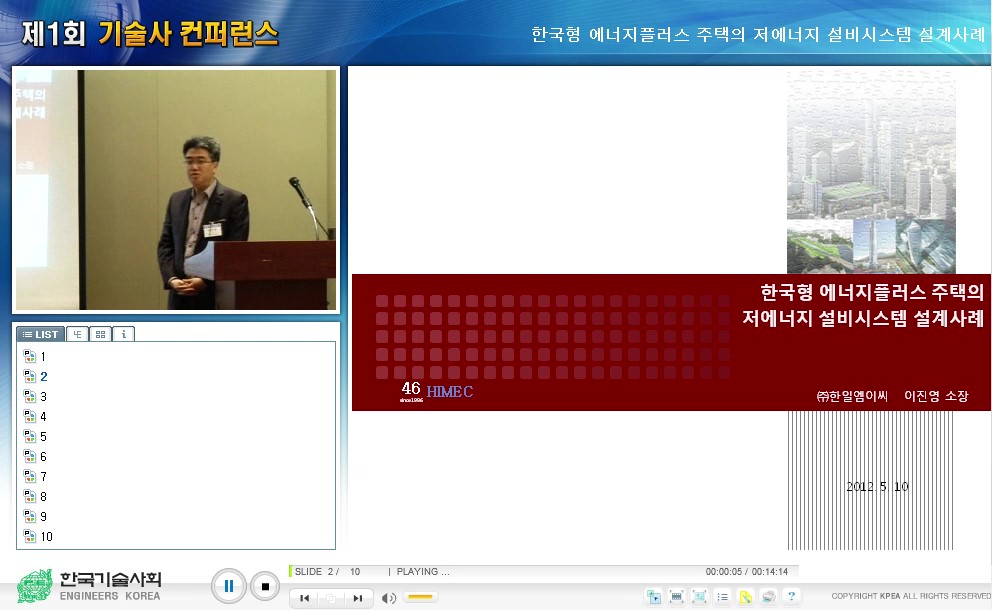Toggle fullscreen expand icon in bottom toolbar

pos(699,597)
